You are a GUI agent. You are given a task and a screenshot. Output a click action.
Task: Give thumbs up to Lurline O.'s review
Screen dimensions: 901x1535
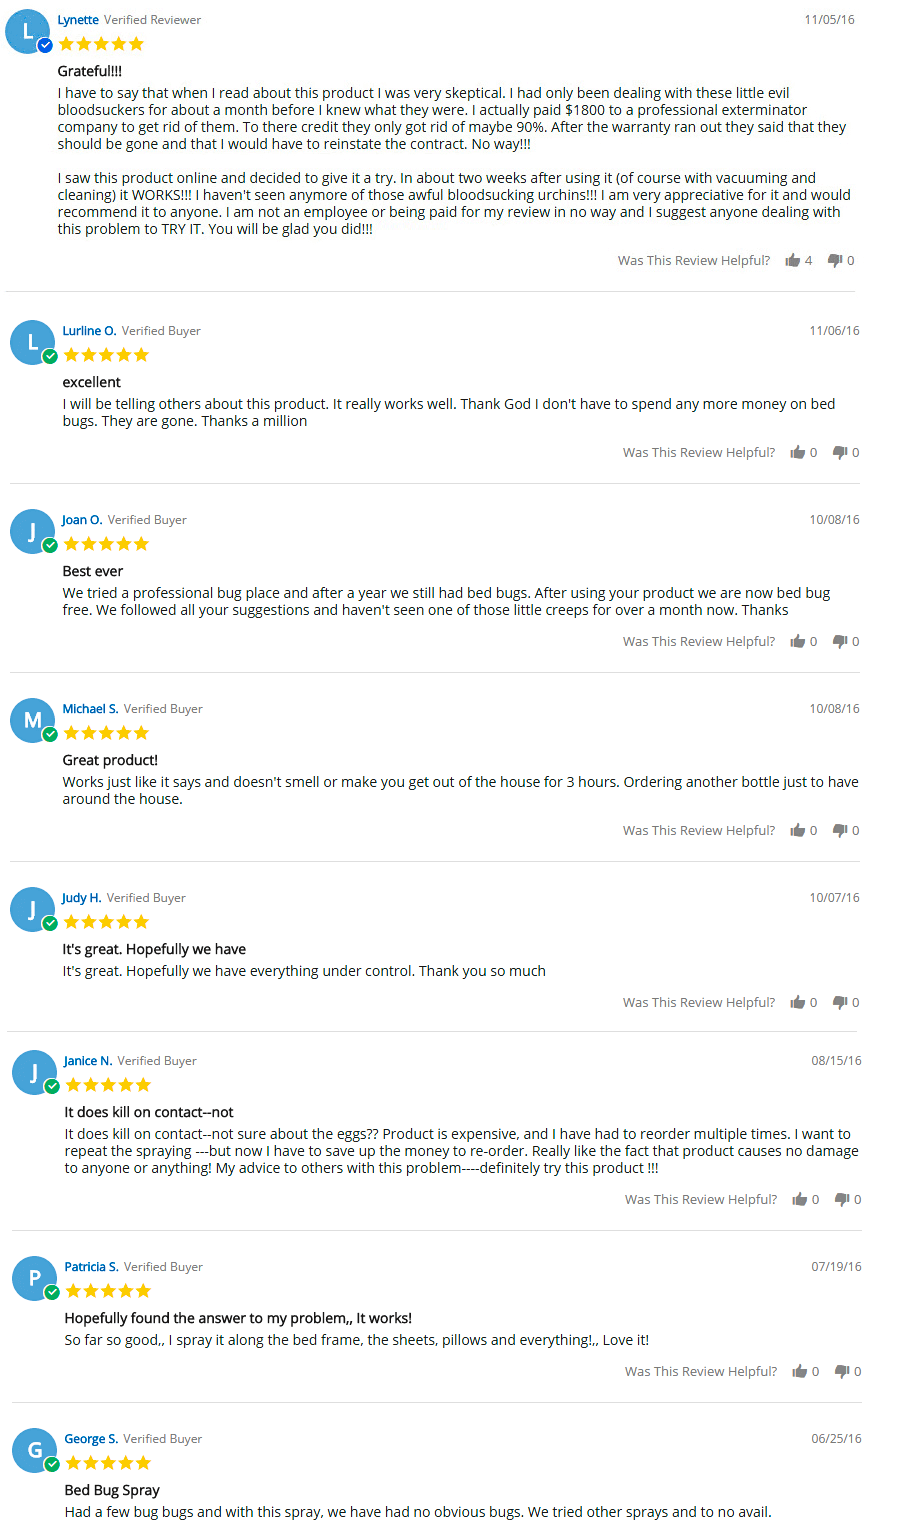[x=798, y=452]
